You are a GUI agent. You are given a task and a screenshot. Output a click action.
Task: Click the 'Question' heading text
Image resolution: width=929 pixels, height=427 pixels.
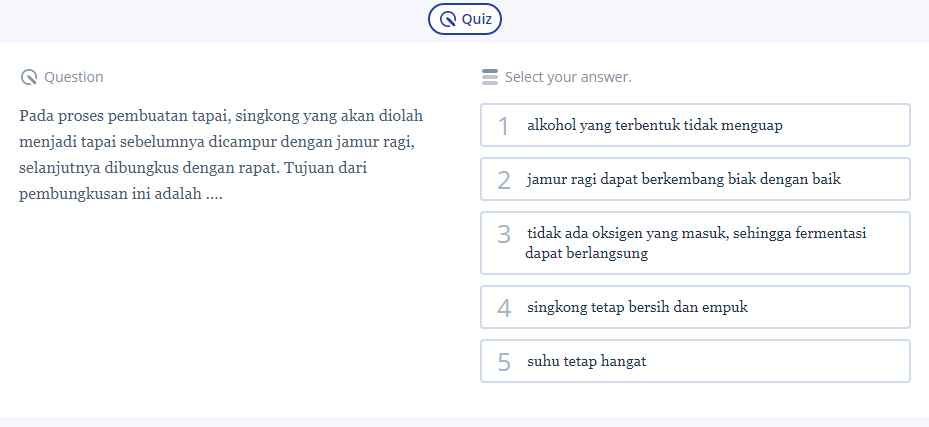pos(73,77)
